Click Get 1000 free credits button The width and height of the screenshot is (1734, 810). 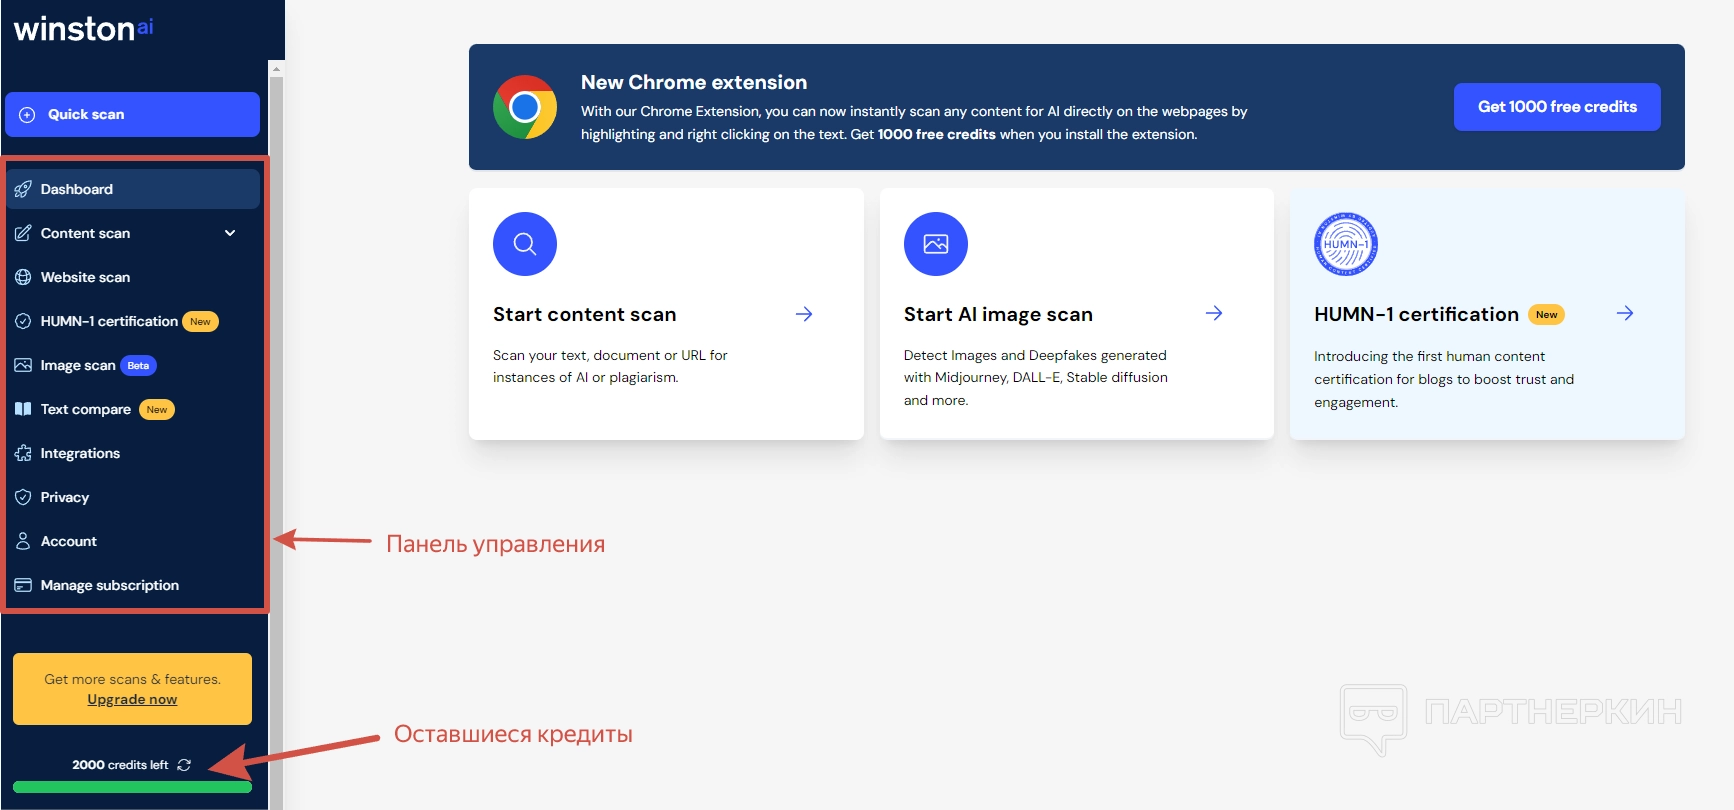click(x=1557, y=107)
